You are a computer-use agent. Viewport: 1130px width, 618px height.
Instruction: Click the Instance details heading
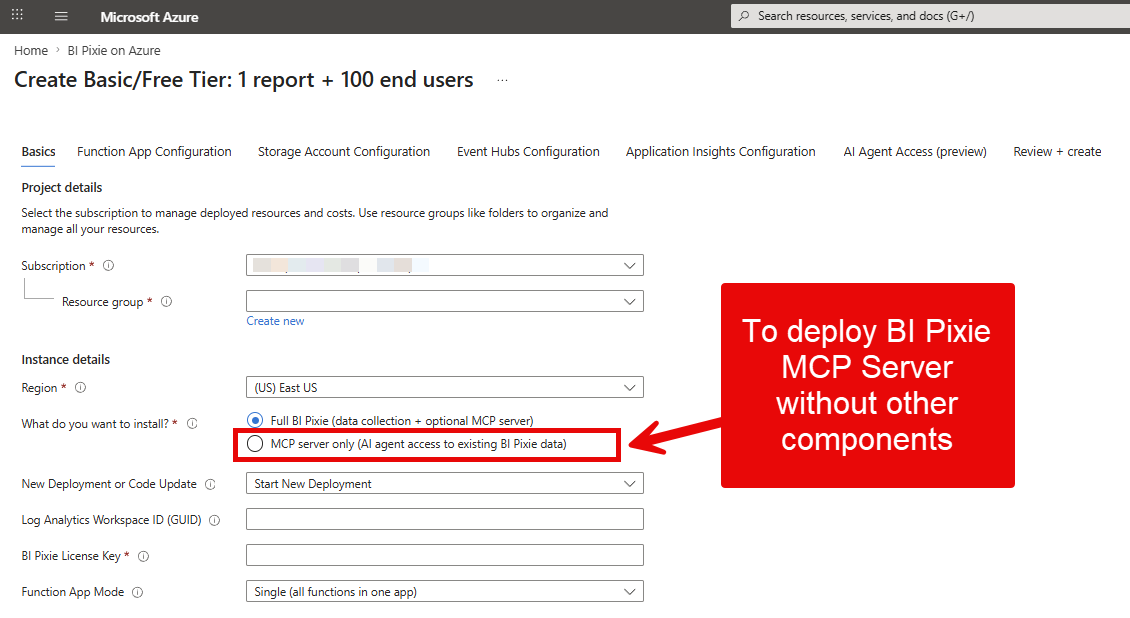click(x=66, y=359)
